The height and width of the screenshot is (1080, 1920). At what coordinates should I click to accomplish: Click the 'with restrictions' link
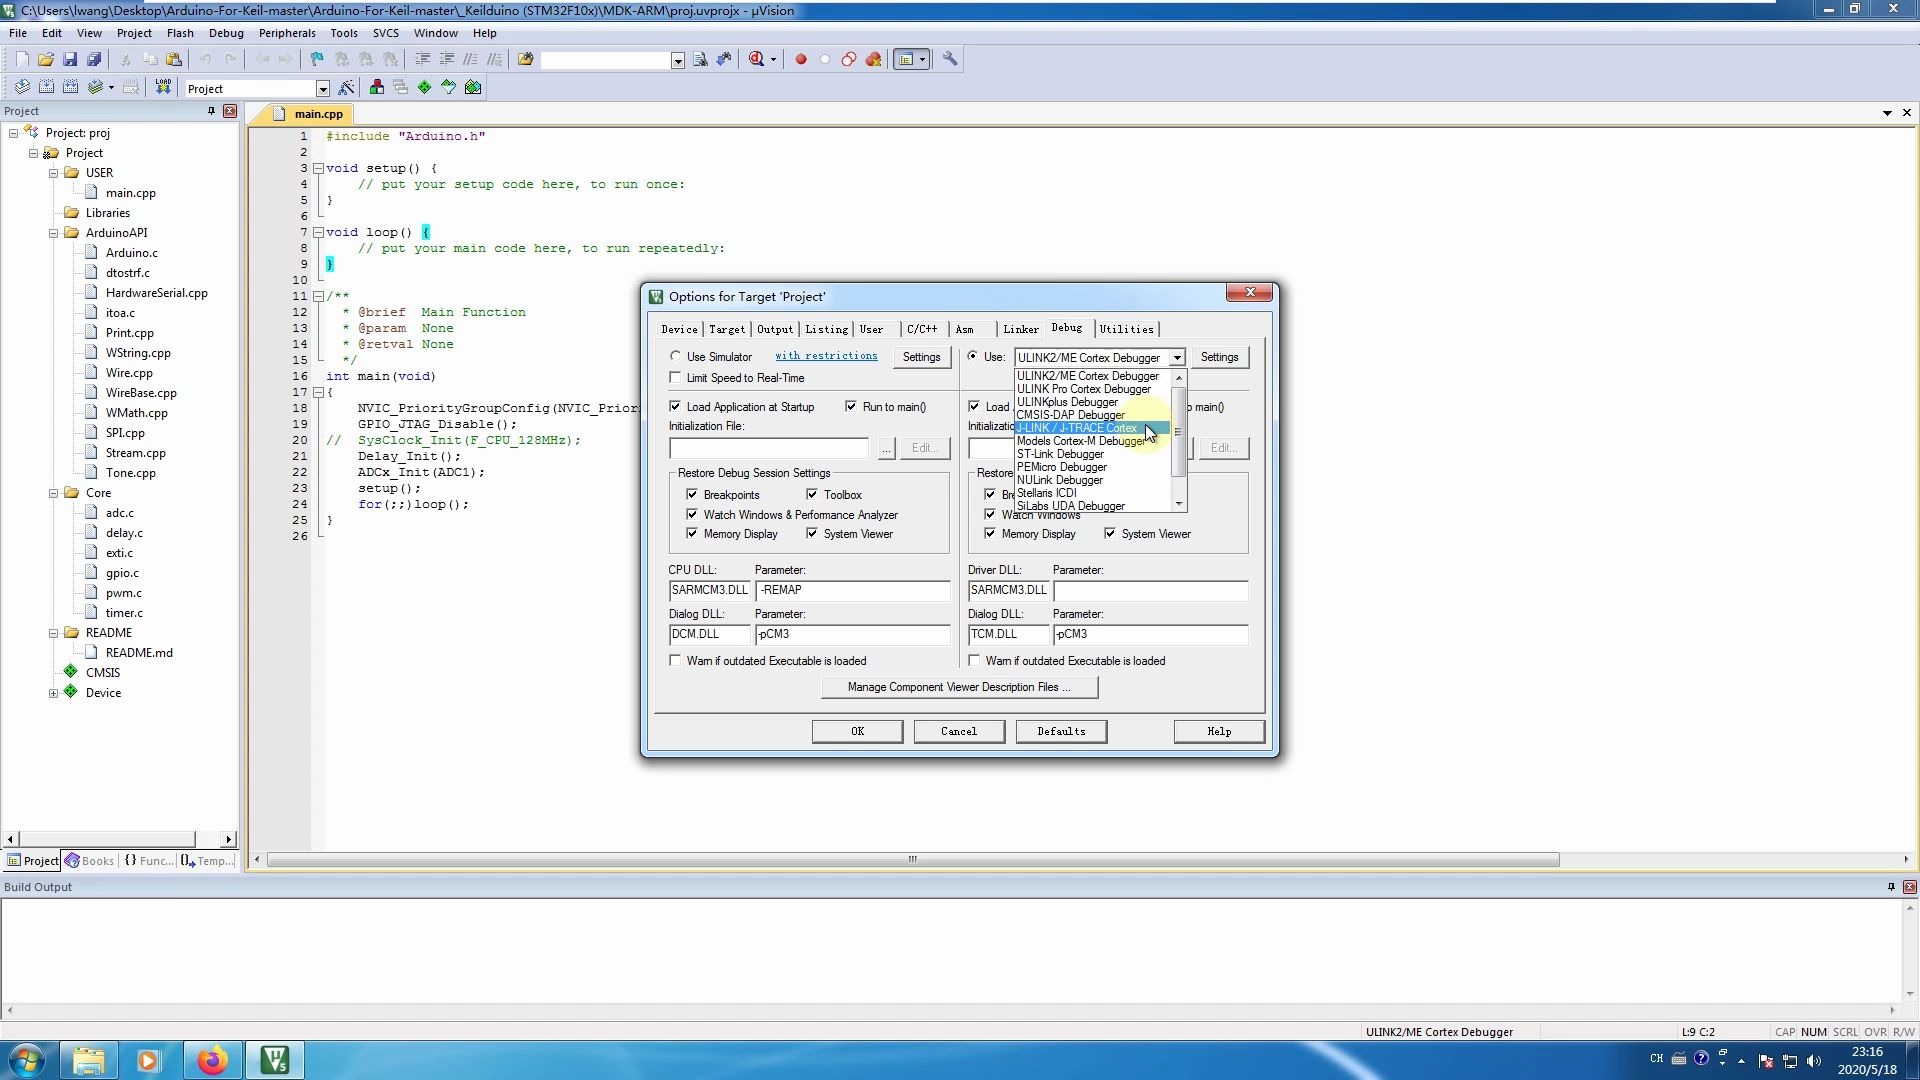click(x=826, y=356)
